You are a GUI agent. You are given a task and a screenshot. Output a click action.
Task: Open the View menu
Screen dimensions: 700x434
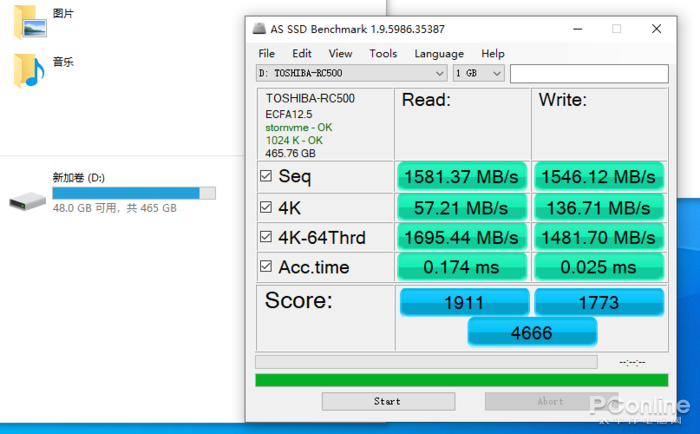coord(340,54)
